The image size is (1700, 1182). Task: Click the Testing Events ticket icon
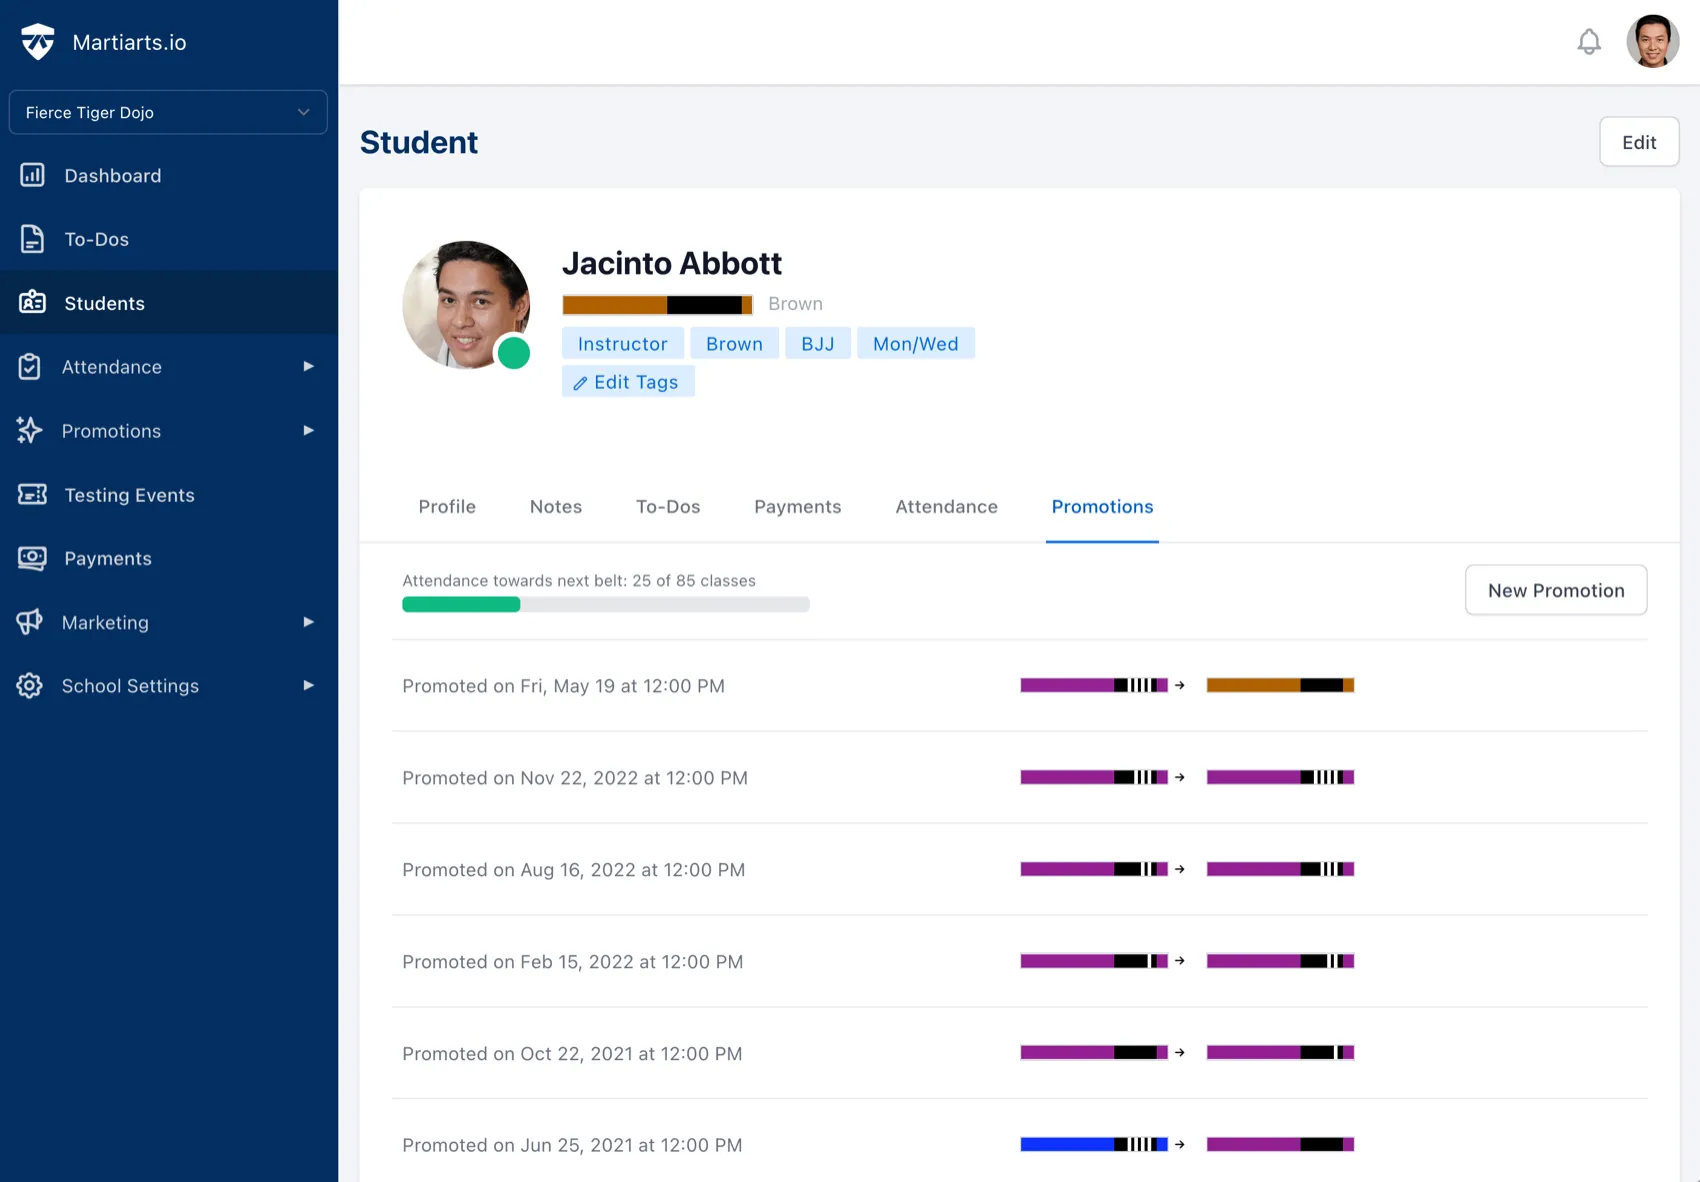click(x=32, y=494)
